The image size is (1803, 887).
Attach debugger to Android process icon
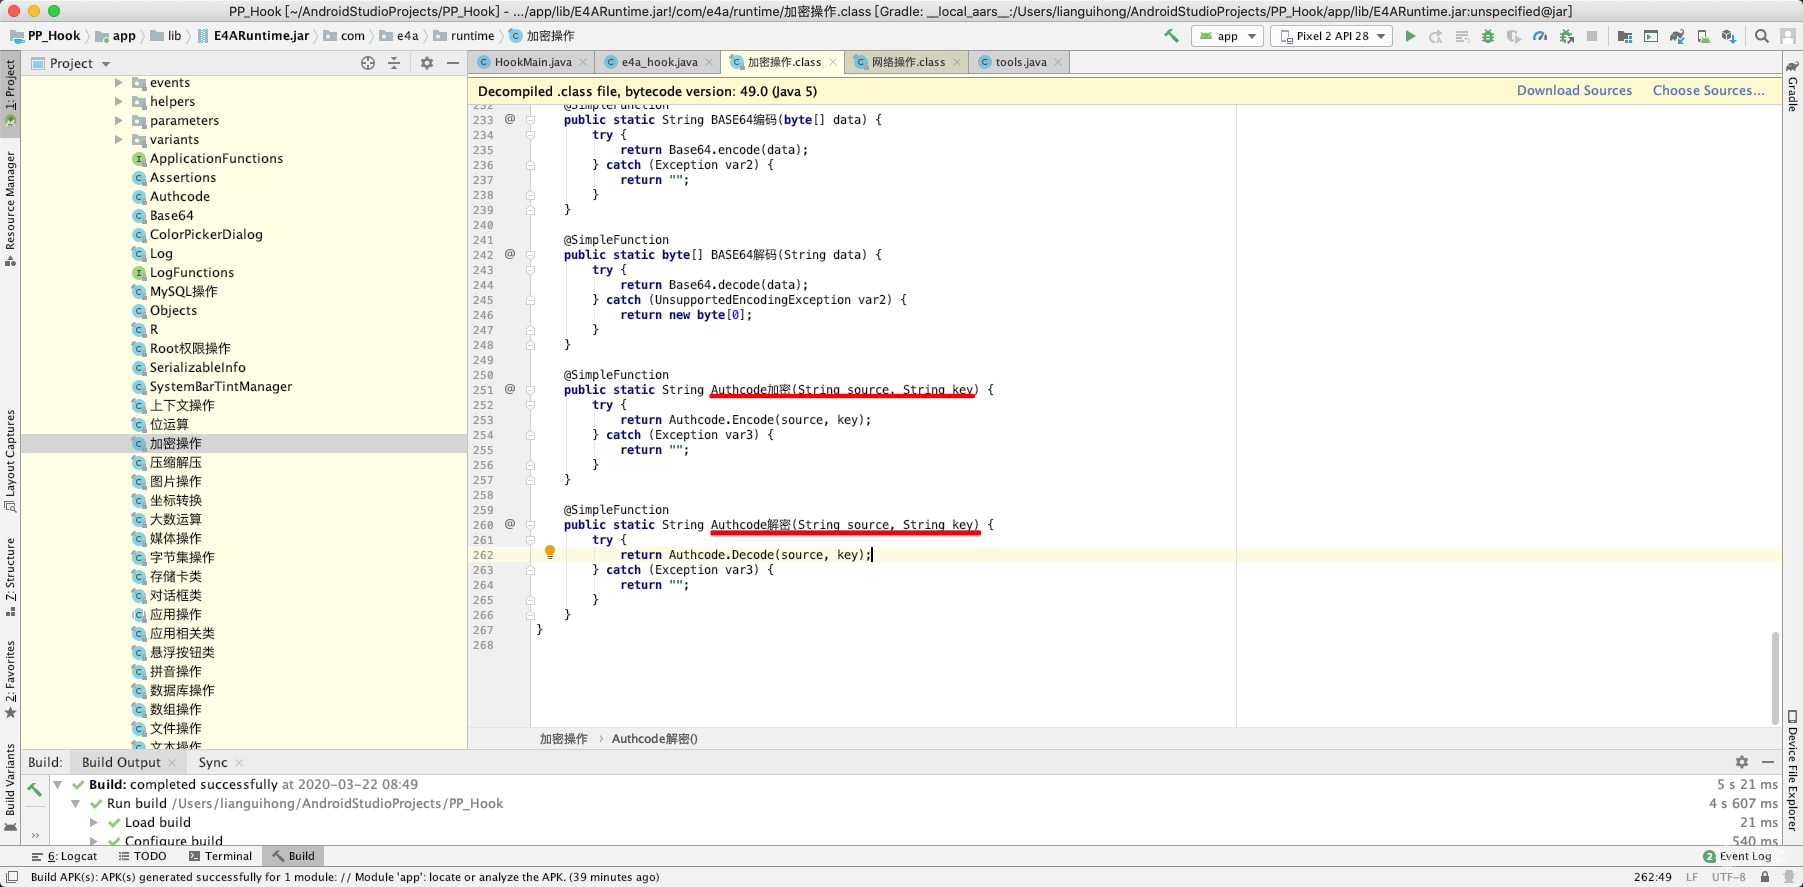[1566, 36]
